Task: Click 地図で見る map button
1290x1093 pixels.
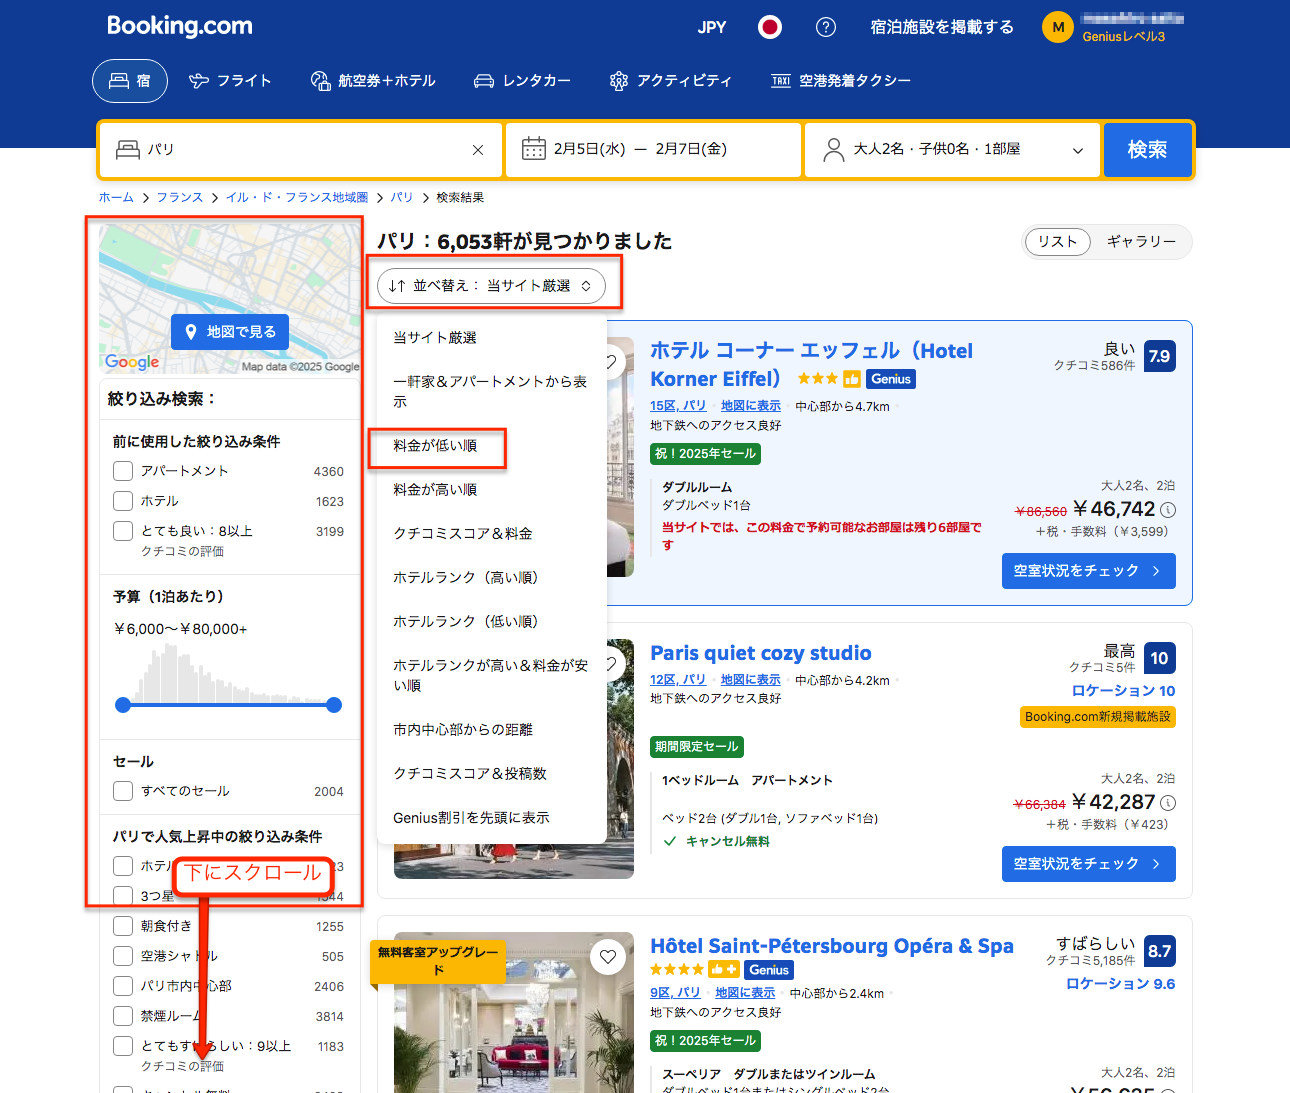Action: click(230, 332)
